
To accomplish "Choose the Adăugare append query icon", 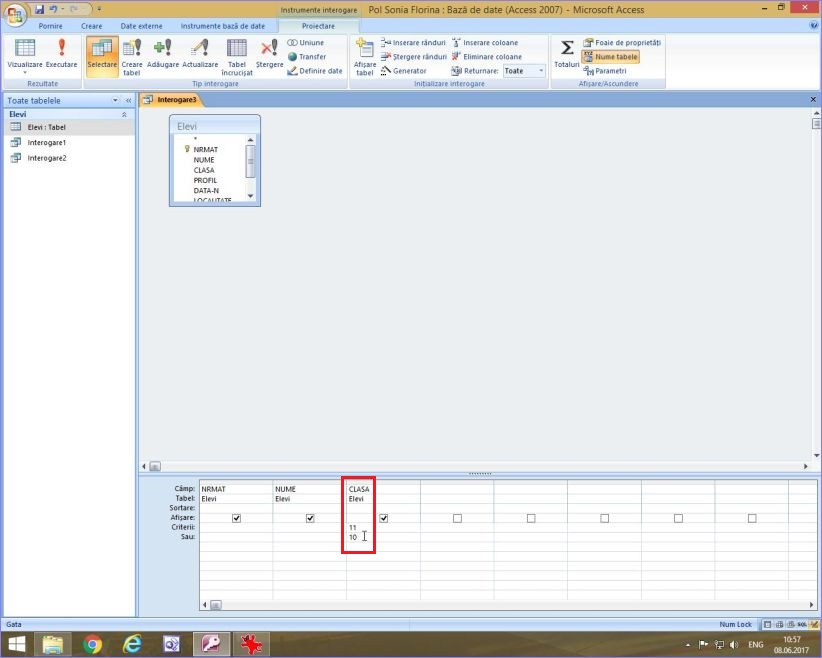I will coord(162,54).
